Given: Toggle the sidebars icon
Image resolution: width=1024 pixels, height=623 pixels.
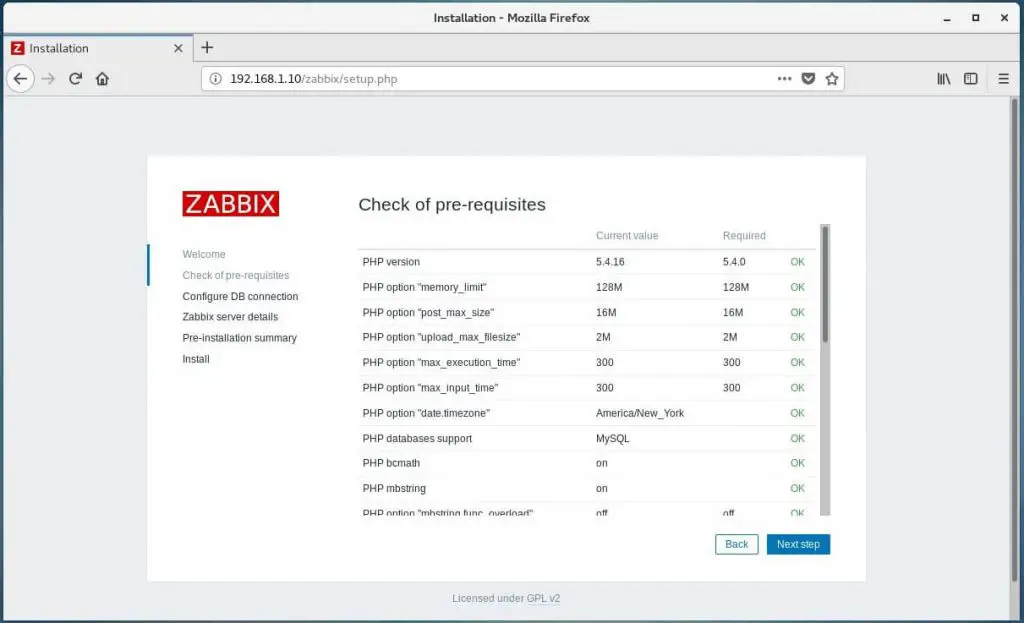Looking at the screenshot, I should 970,79.
